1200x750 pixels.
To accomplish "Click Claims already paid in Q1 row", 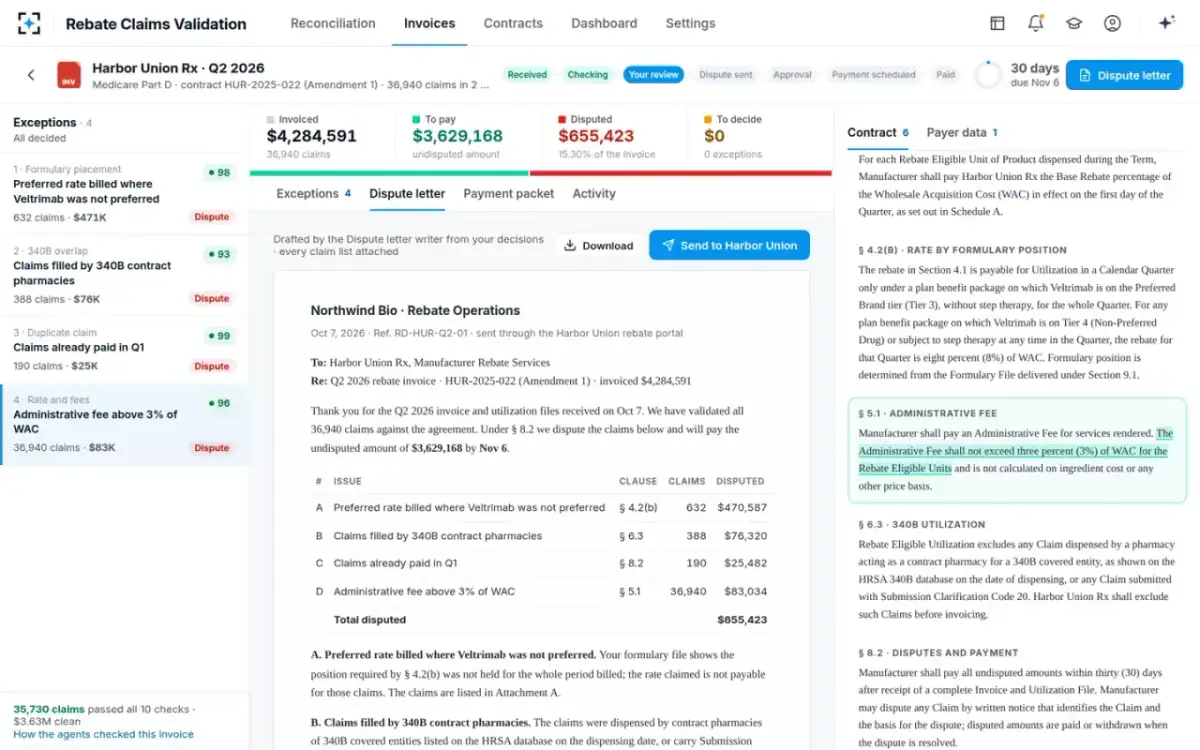I will click(x=541, y=563).
